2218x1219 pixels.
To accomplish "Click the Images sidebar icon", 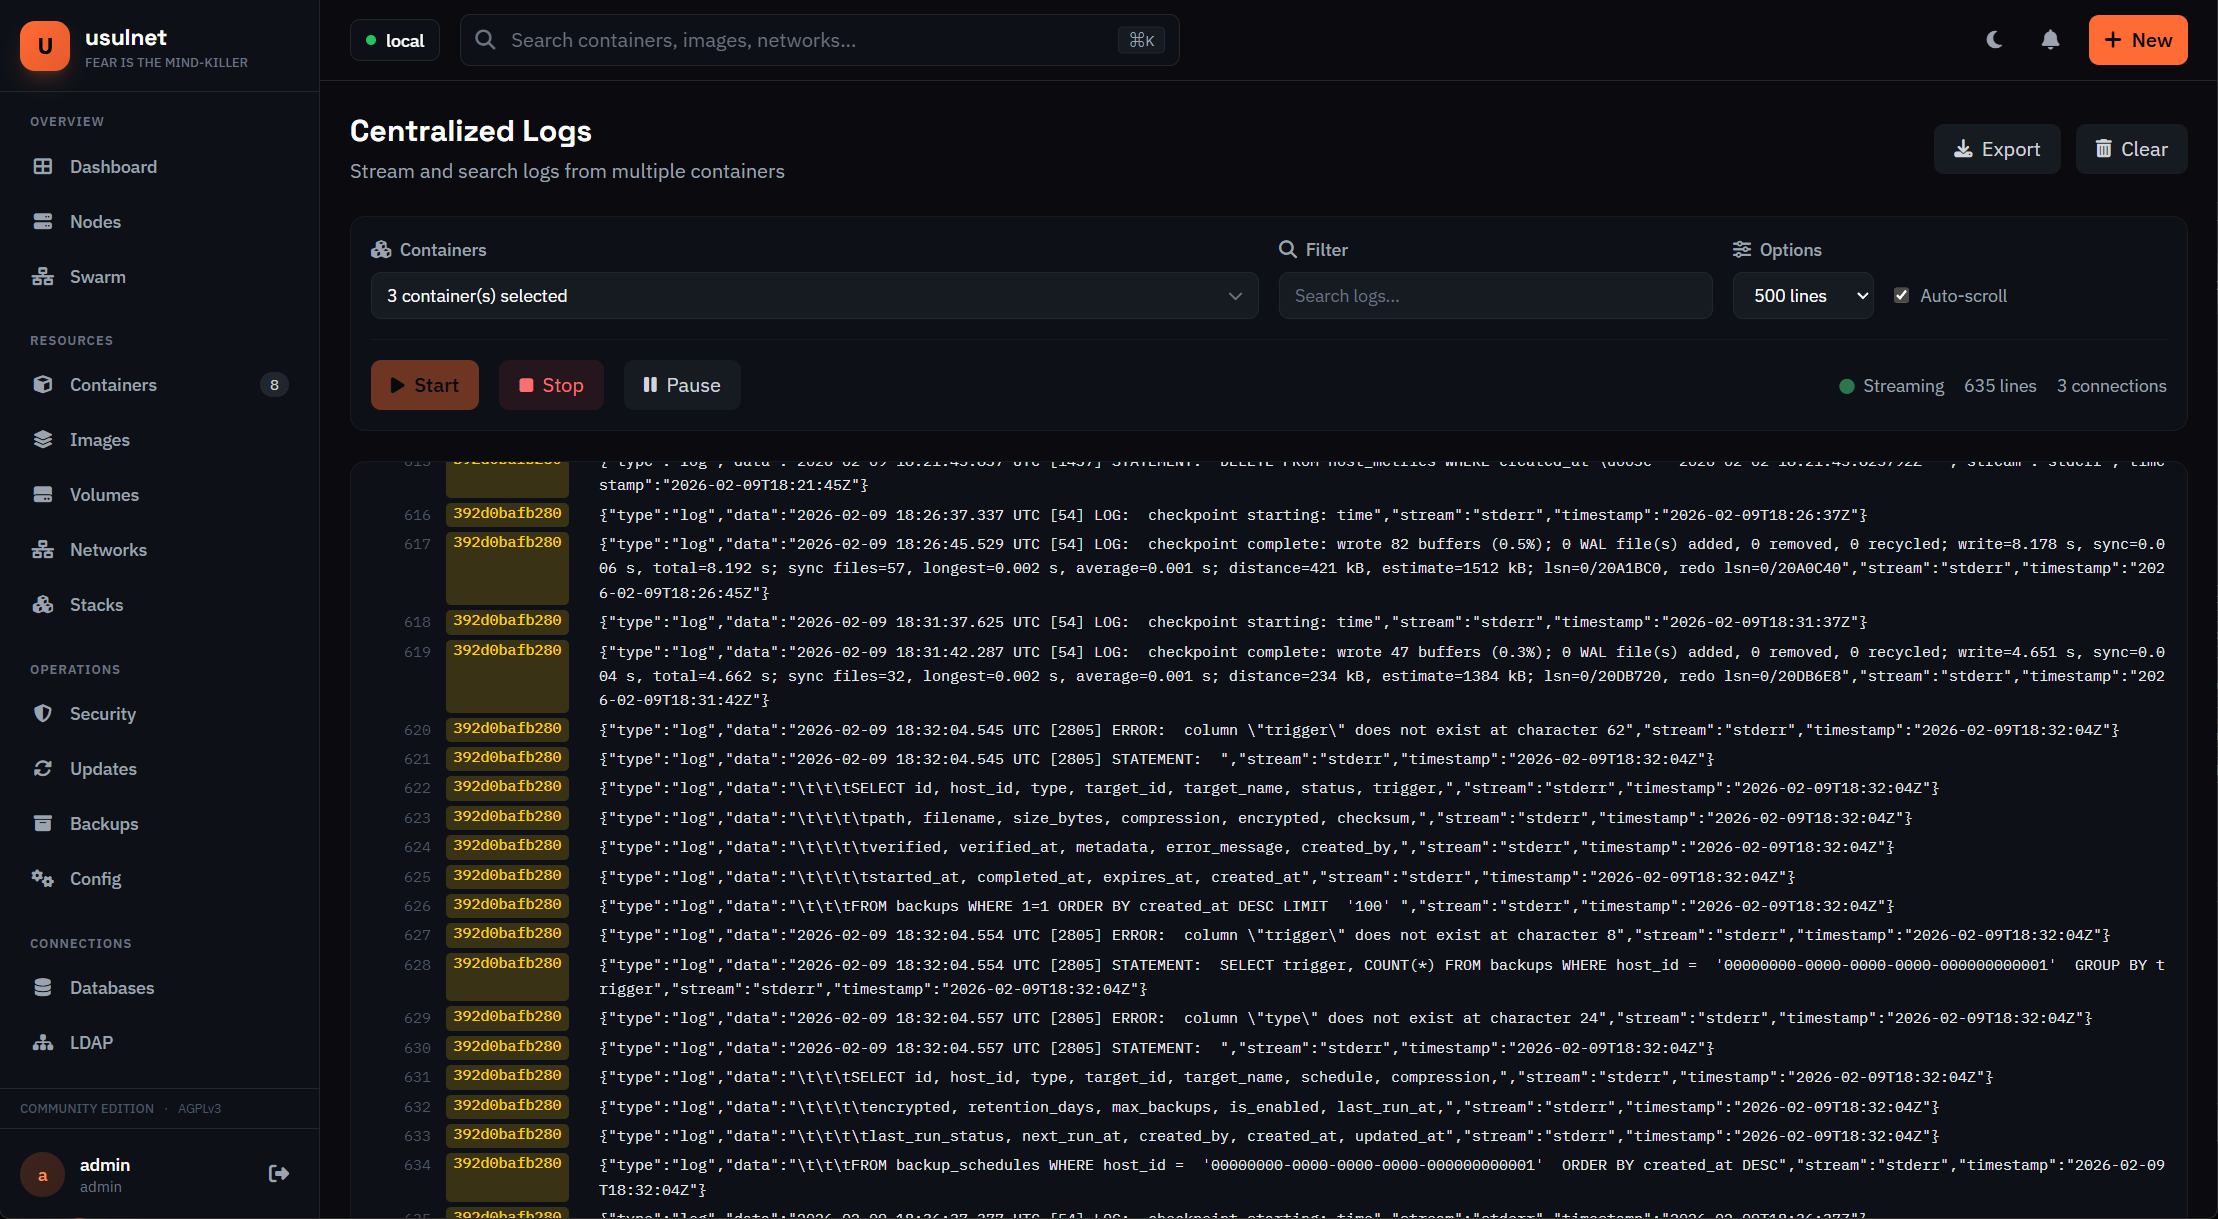I will pos(44,439).
